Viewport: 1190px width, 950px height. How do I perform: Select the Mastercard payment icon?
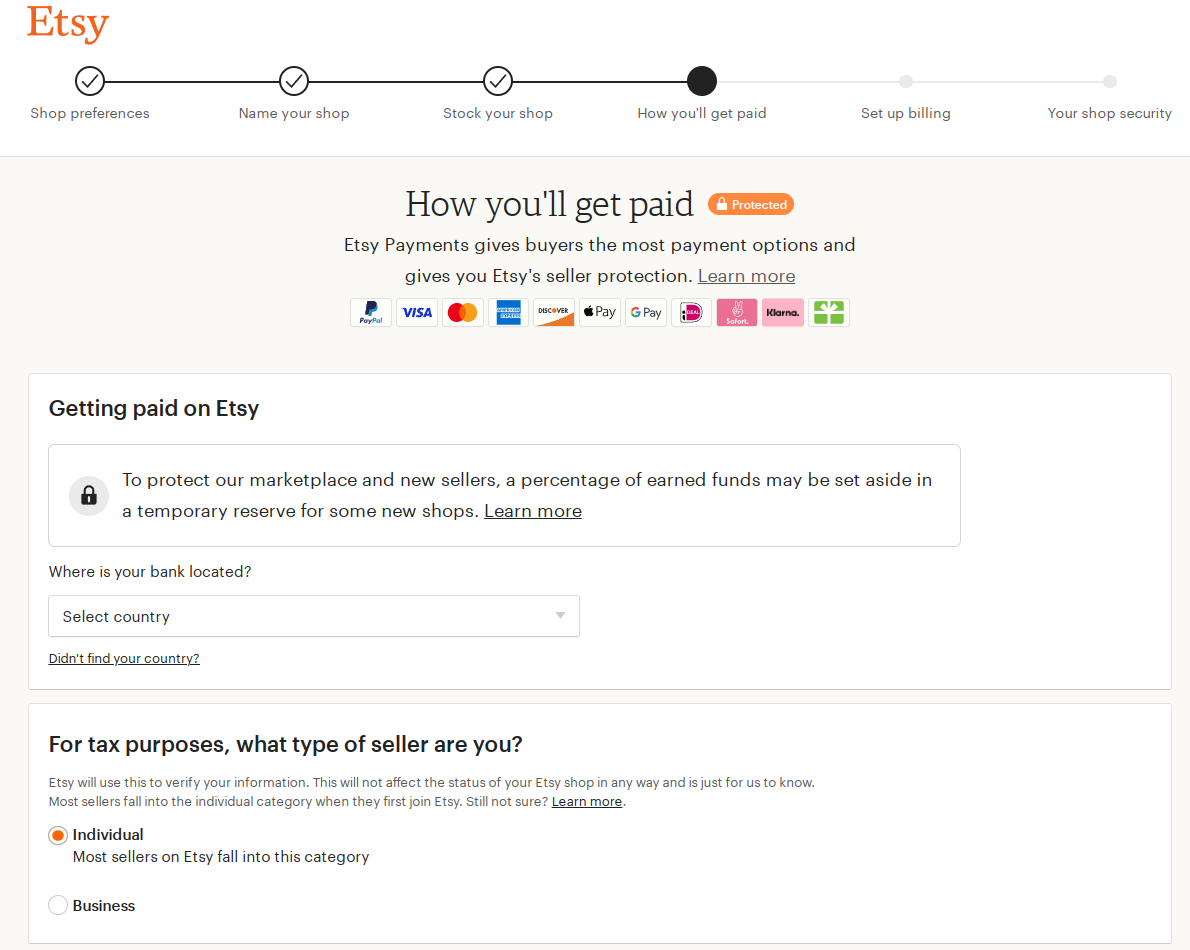coord(463,312)
